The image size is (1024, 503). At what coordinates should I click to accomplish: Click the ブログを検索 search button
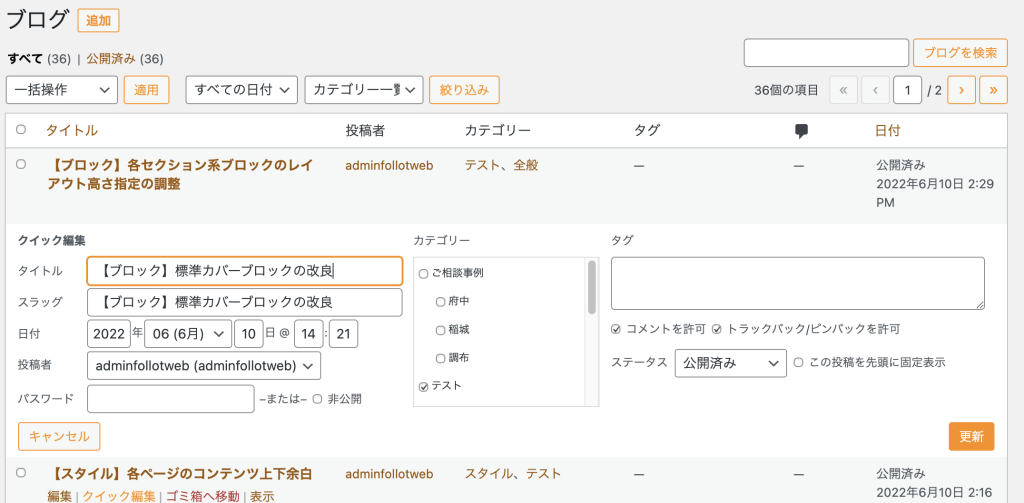(x=959, y=53)
